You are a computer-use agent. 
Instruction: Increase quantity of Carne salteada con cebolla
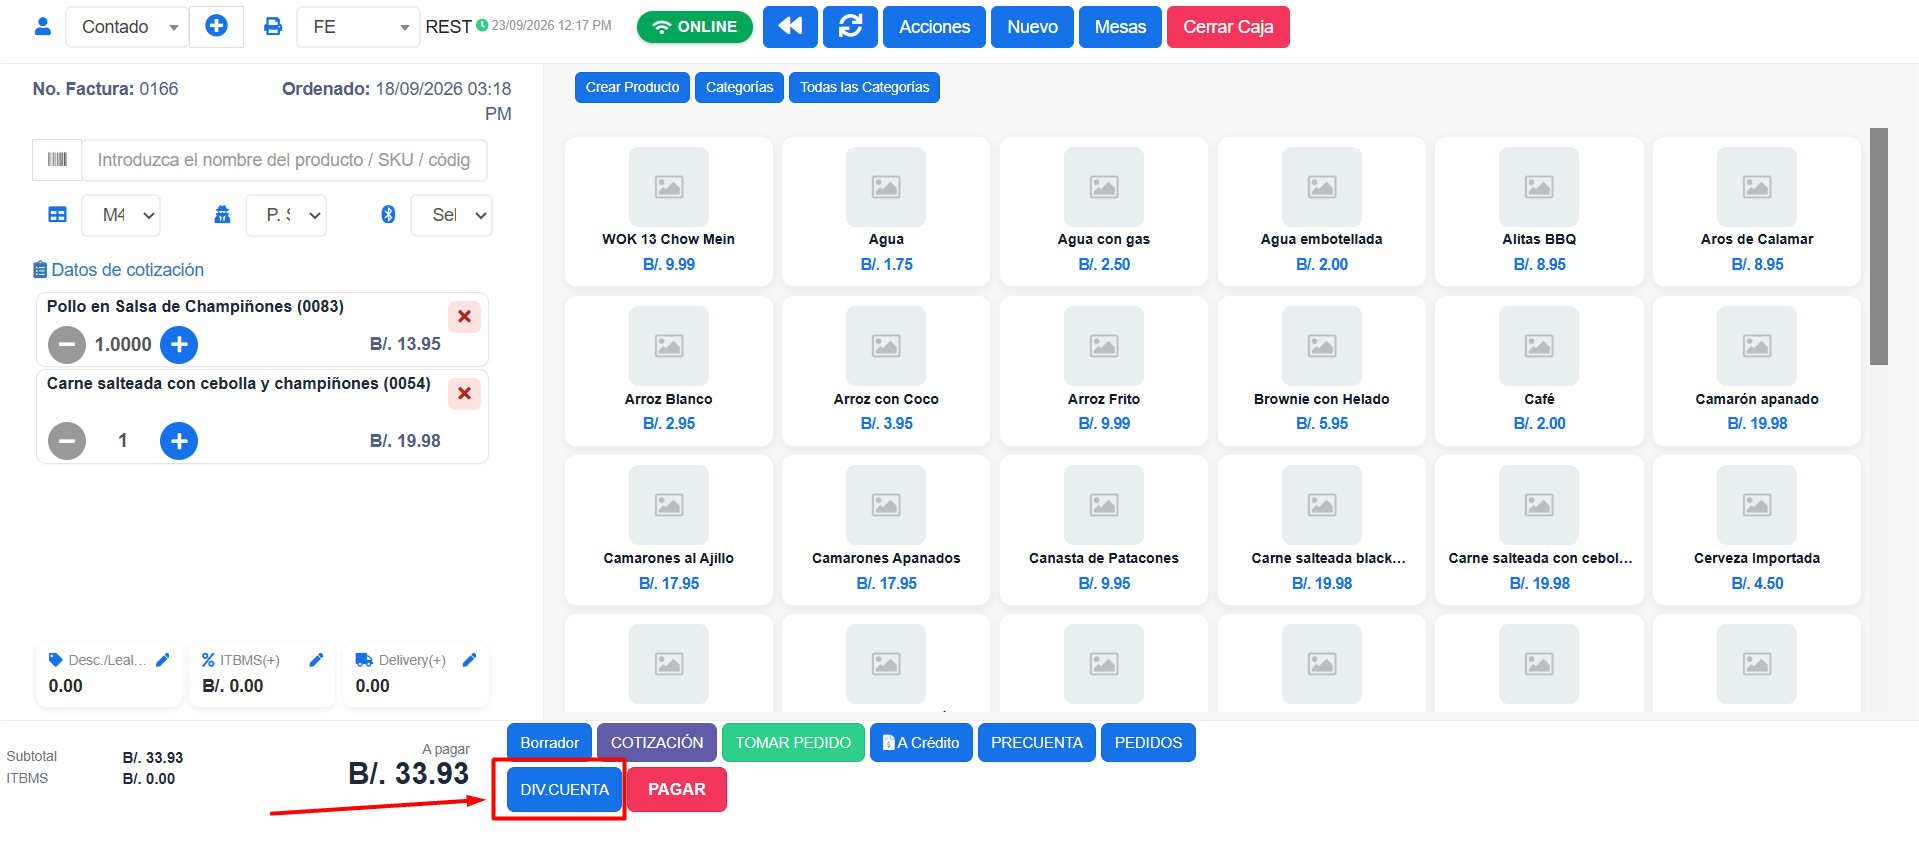(x=179, y=441)
